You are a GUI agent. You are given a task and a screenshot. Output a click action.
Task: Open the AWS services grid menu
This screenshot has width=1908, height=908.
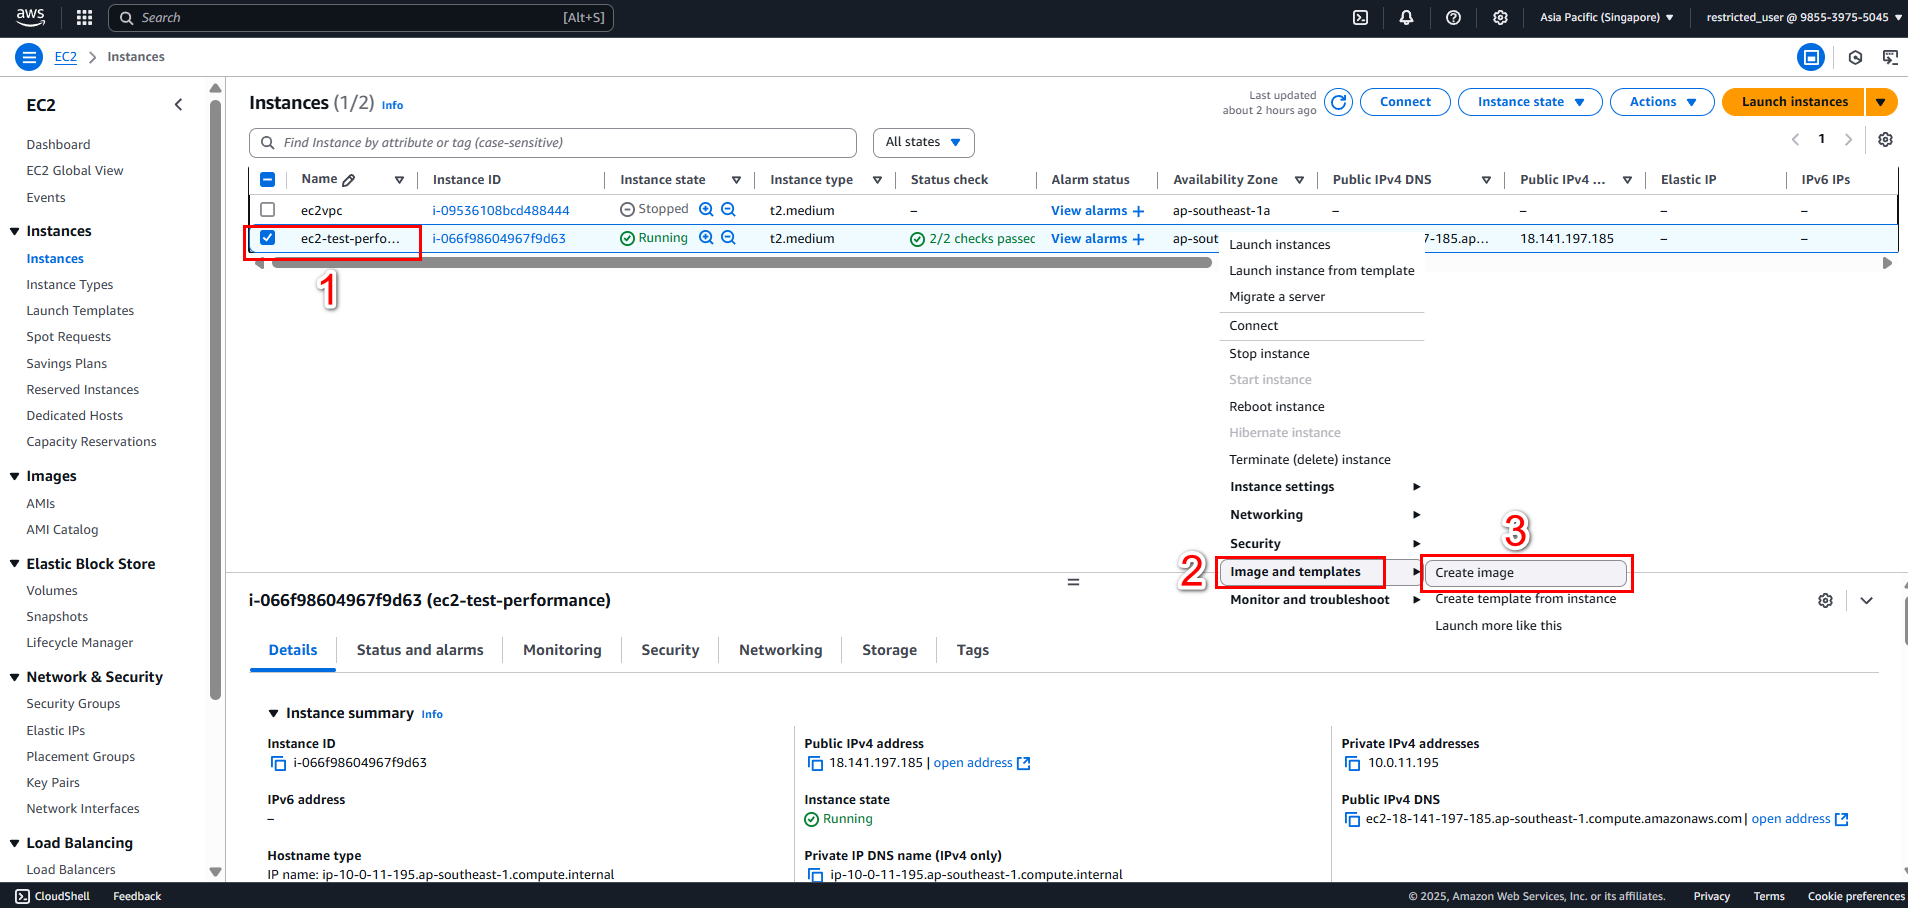click(x=84, y=17)
